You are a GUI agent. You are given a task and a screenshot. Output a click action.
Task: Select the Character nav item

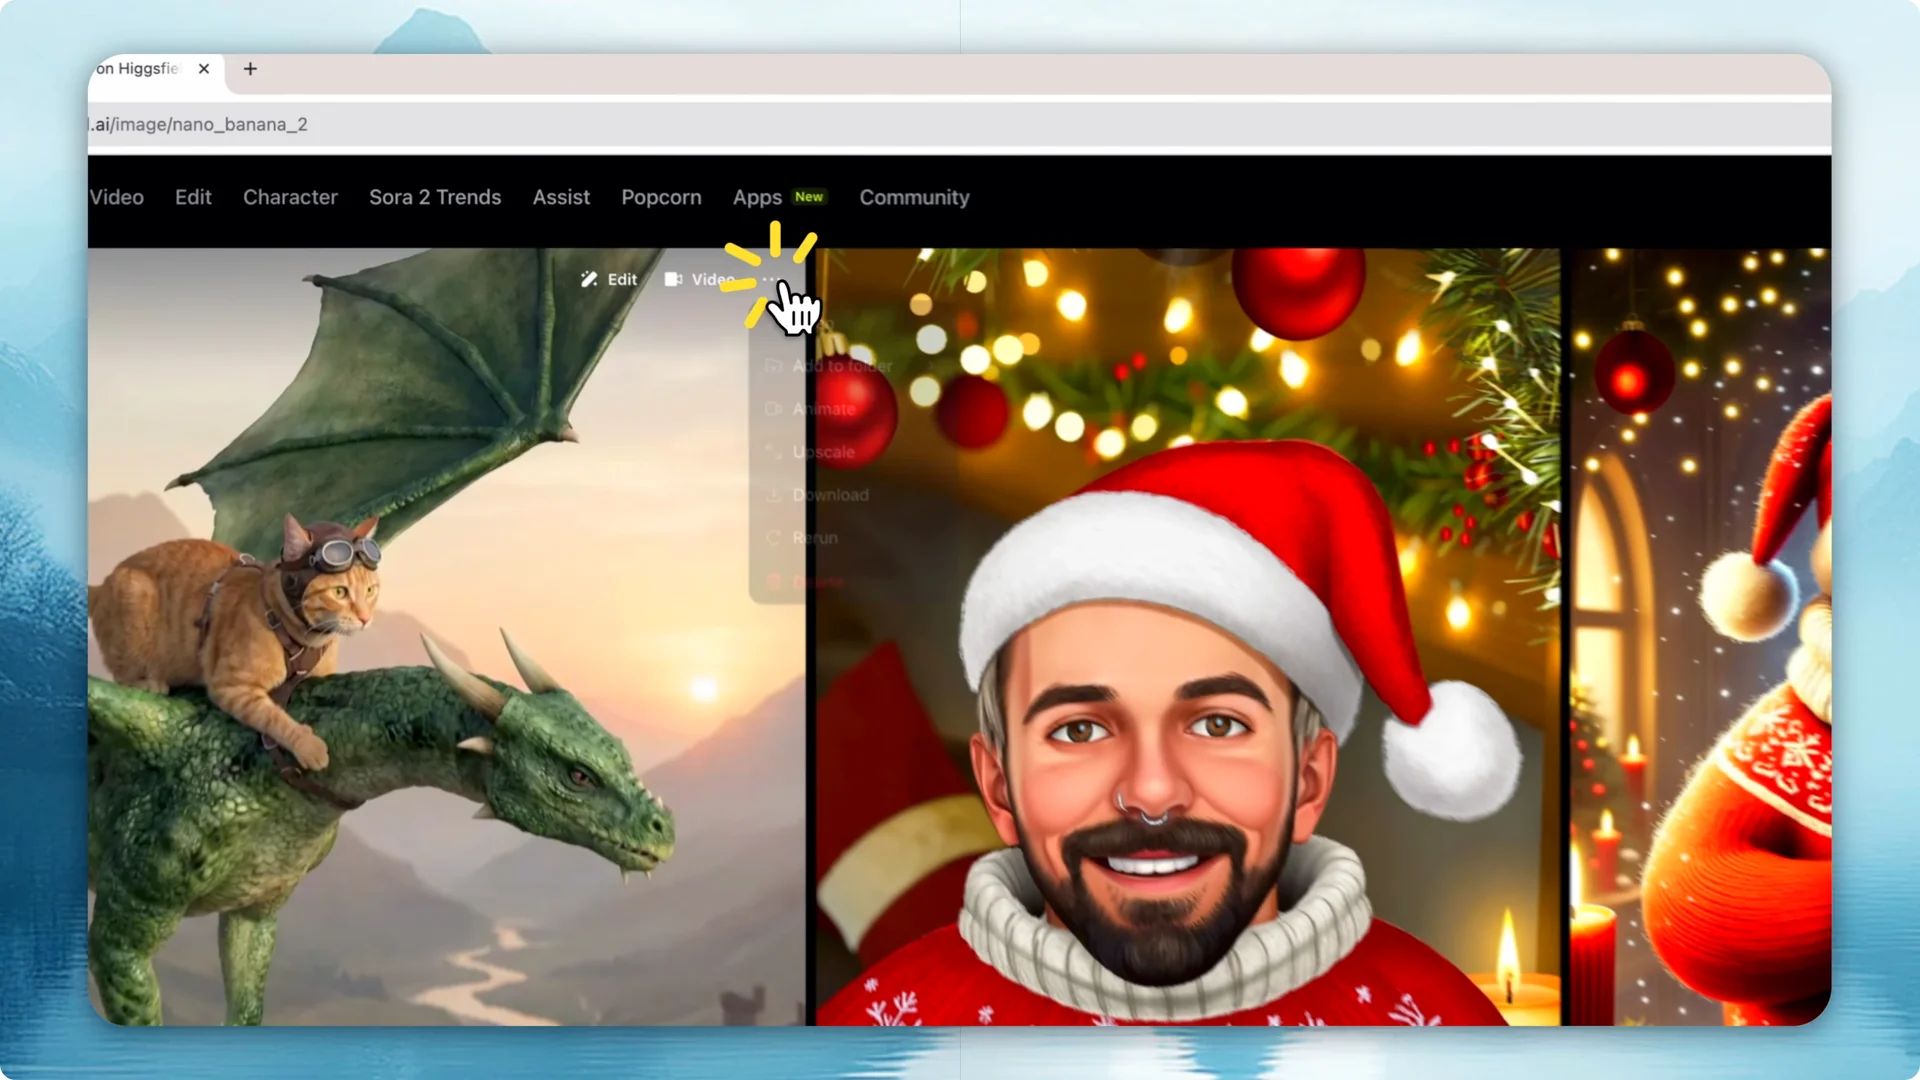[290, 197]
